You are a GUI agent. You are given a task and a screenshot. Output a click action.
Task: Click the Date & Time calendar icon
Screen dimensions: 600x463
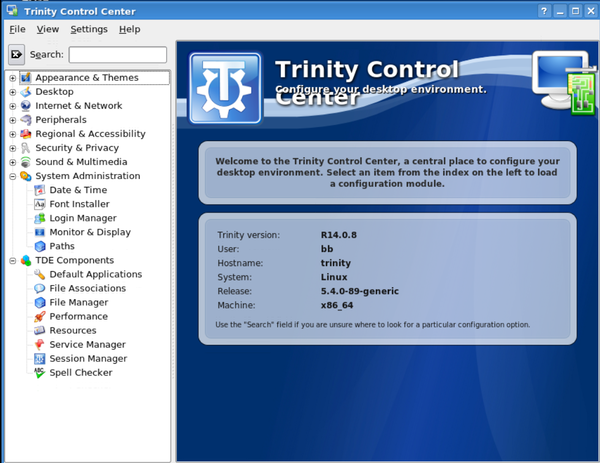coord(40,190)
